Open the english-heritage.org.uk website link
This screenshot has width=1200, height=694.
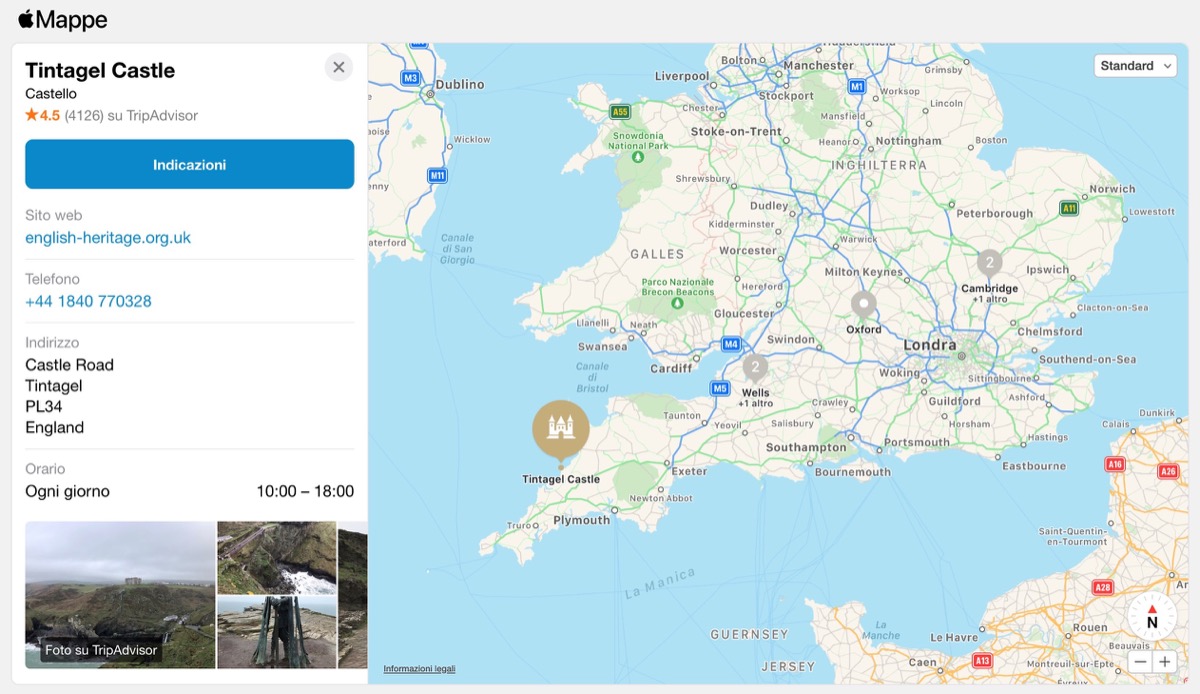pyautogui.click(x=107, y=237)
